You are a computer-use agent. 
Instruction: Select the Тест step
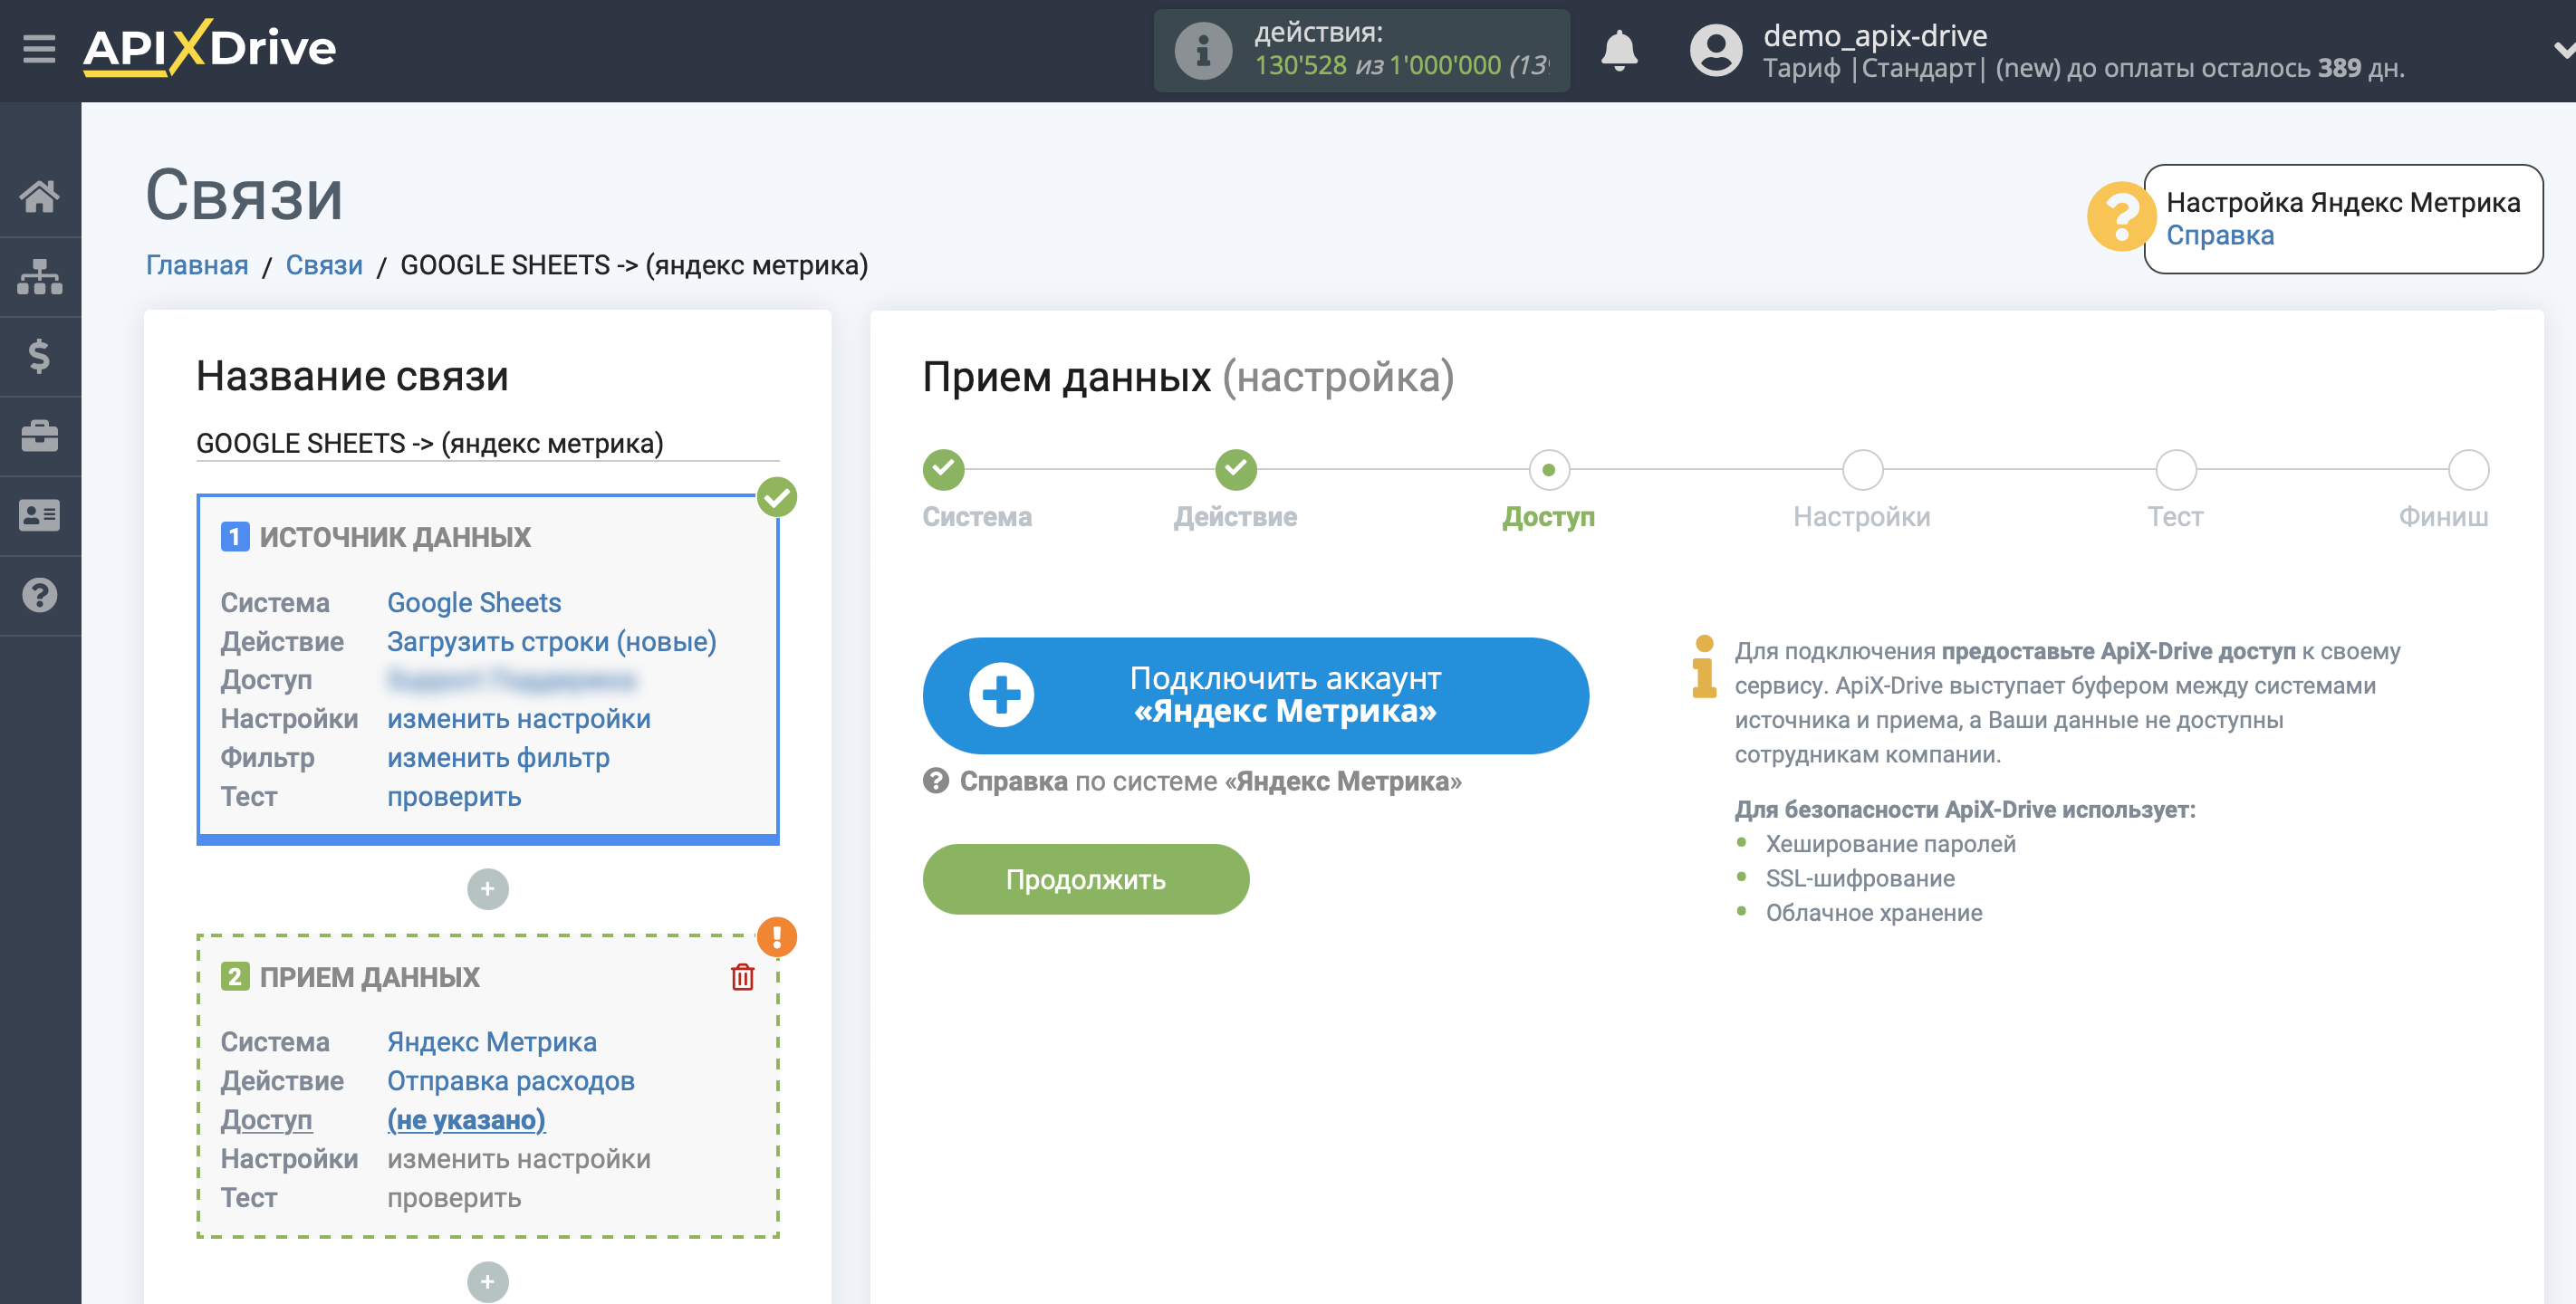[x=2175, y=470]
